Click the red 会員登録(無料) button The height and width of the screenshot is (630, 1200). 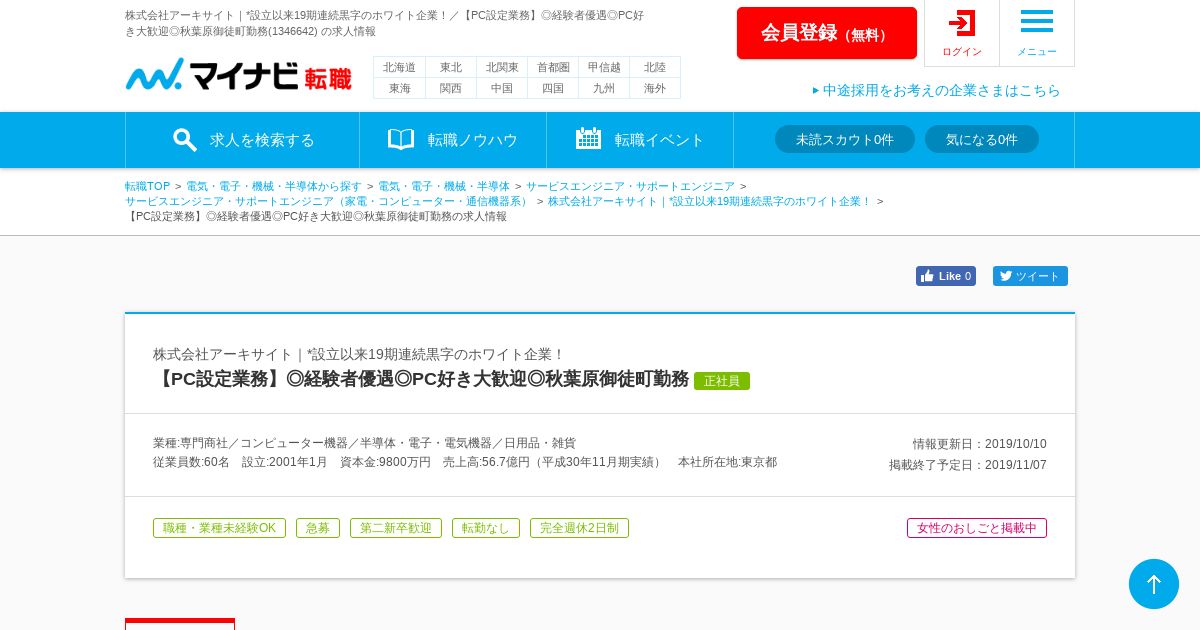(x=827, y=33)
